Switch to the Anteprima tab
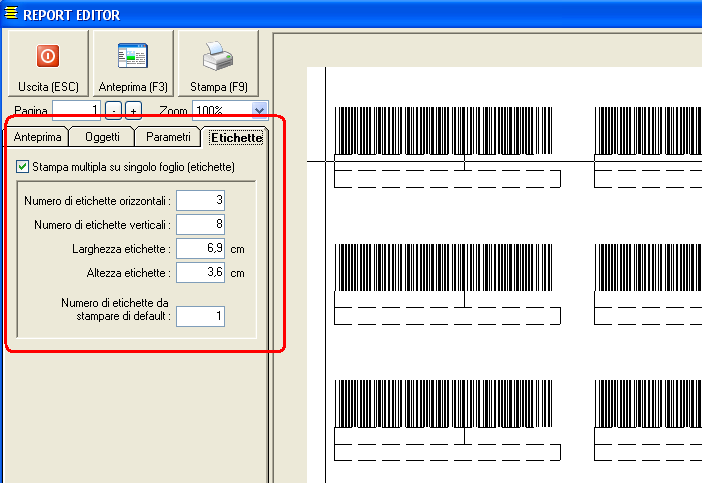Screen dimensions: 702x483 pos(37,137)
